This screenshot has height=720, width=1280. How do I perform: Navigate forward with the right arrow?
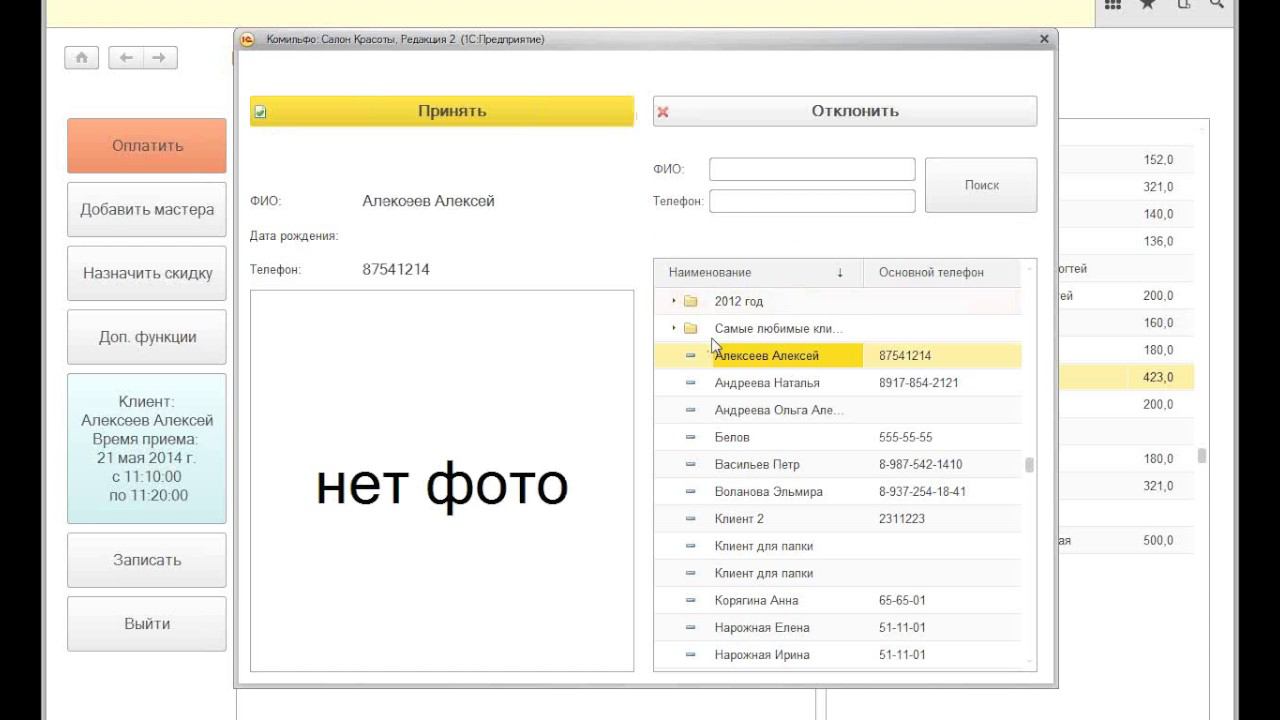[x=160, y=58]
